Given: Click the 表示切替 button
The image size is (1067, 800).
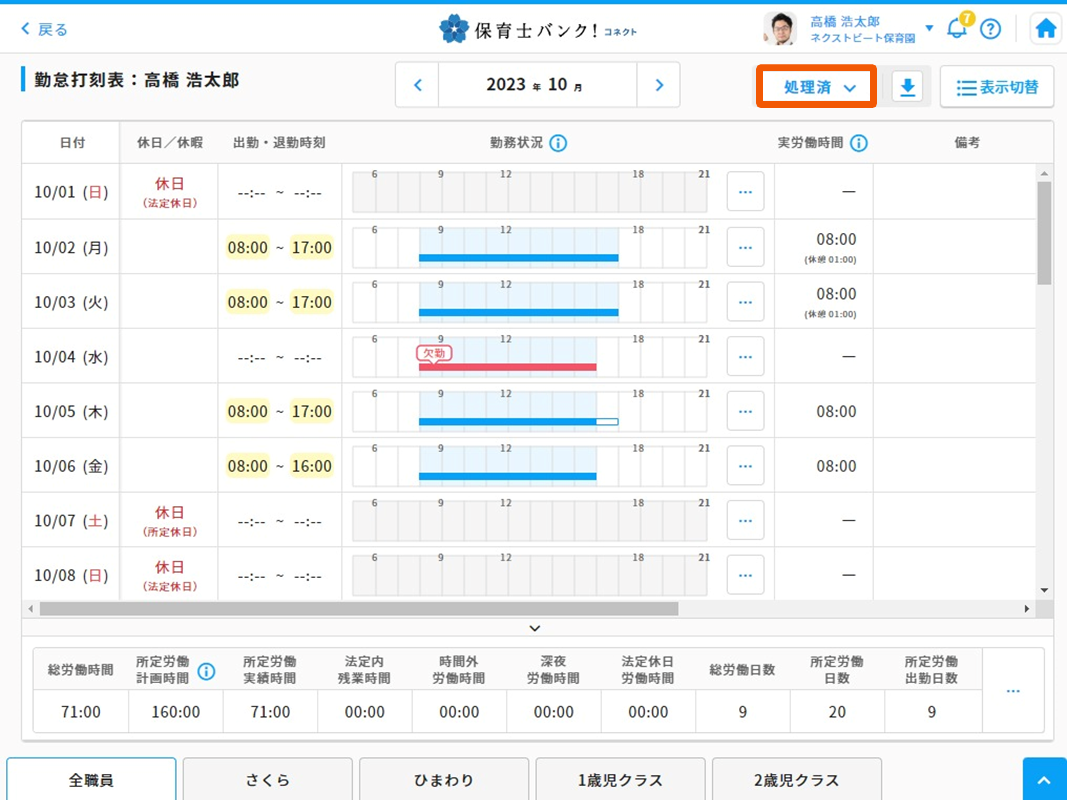Looking at the screenshot, I should point(997,87).
